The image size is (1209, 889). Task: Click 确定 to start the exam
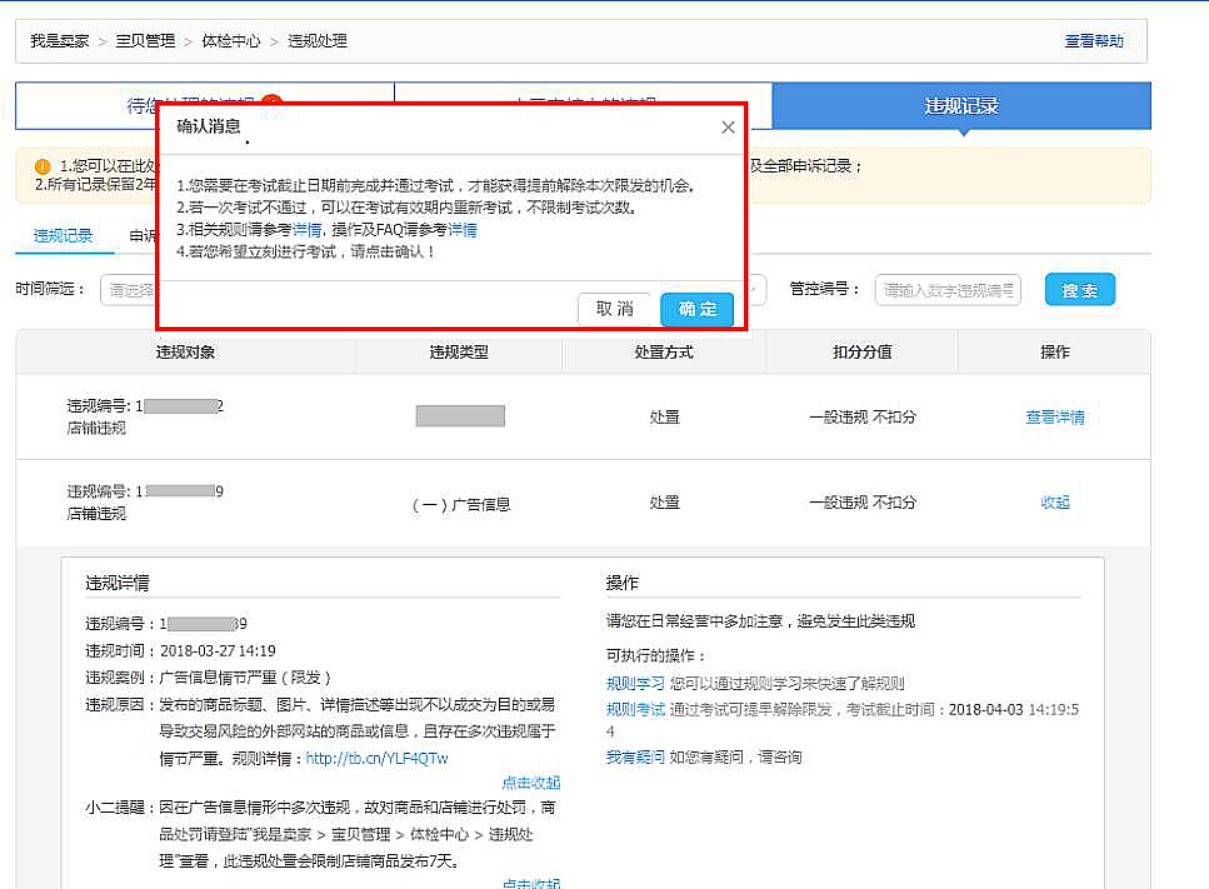[x=697, y=309]
